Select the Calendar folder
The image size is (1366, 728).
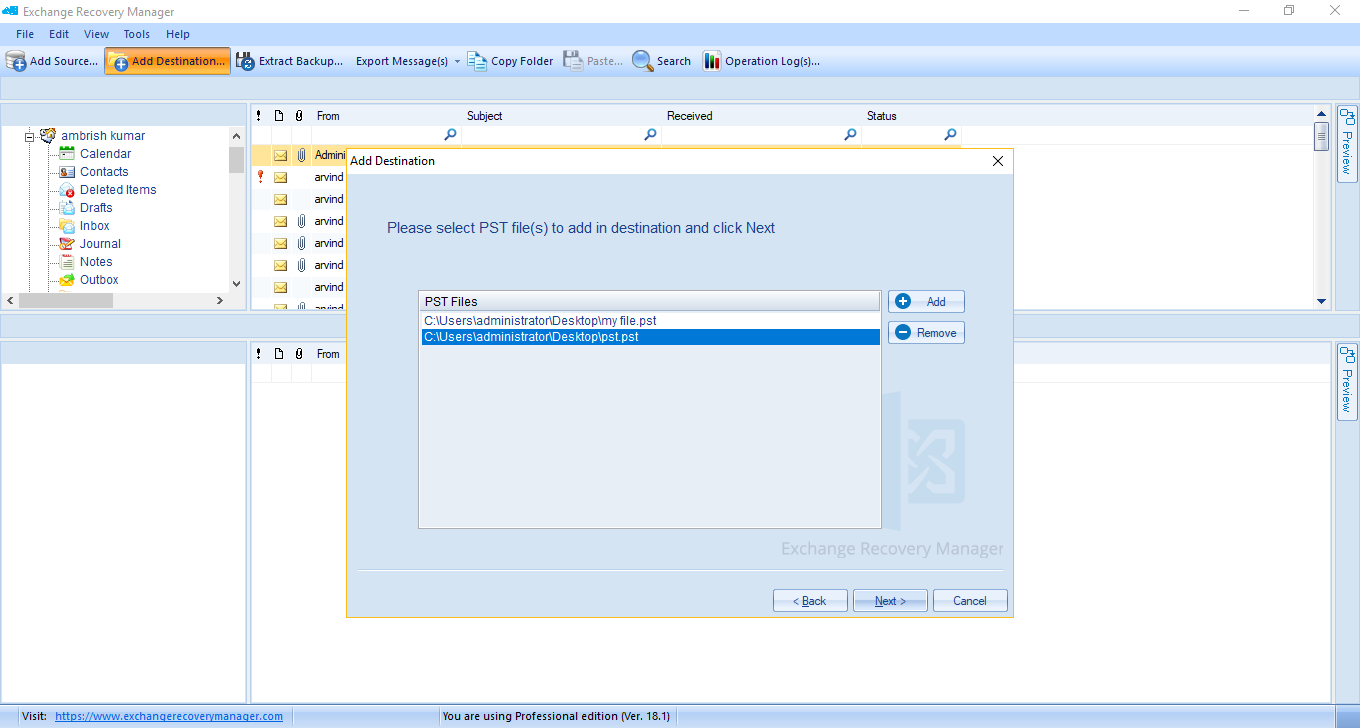coord(105,154)
